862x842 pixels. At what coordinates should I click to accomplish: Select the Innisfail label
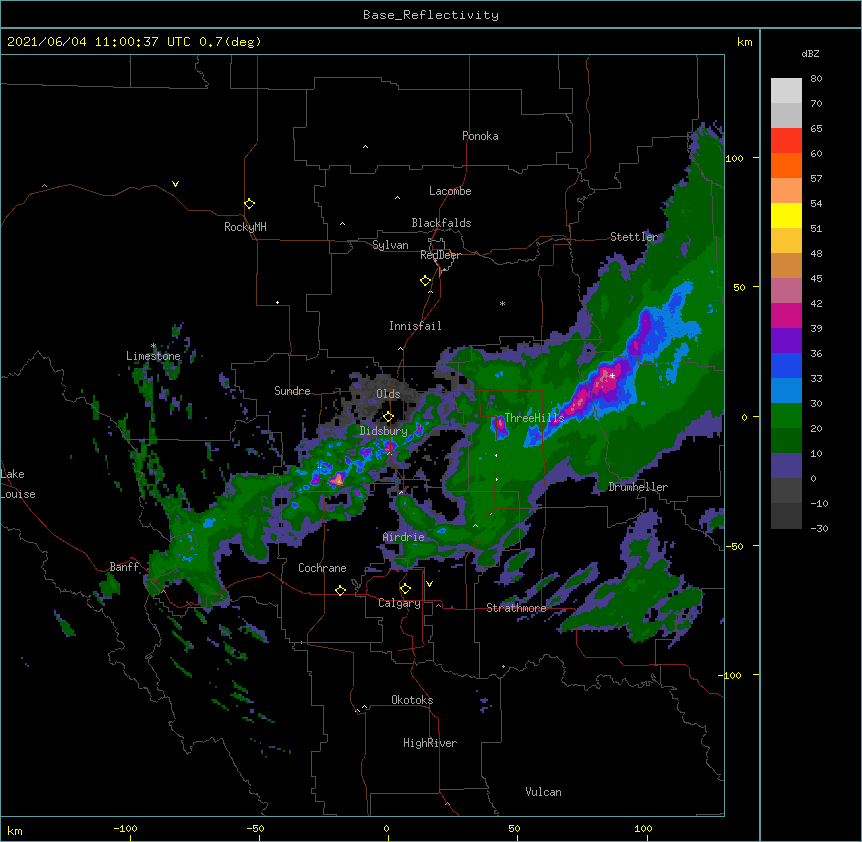(415, 326)
